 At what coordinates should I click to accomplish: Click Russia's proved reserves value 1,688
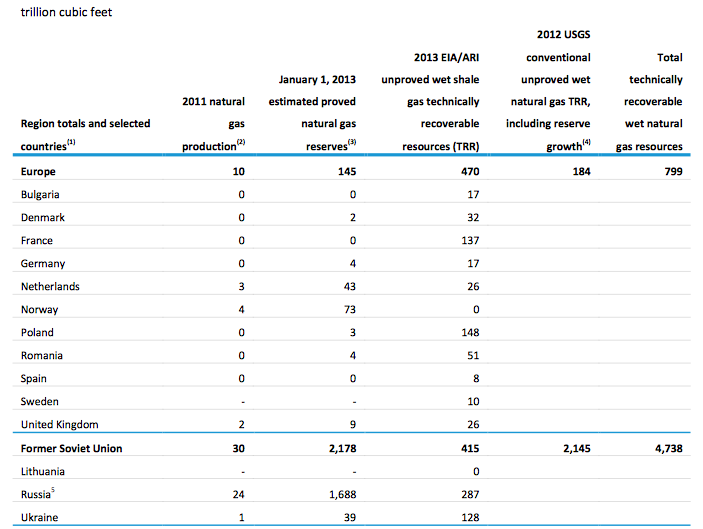[343, 494]
